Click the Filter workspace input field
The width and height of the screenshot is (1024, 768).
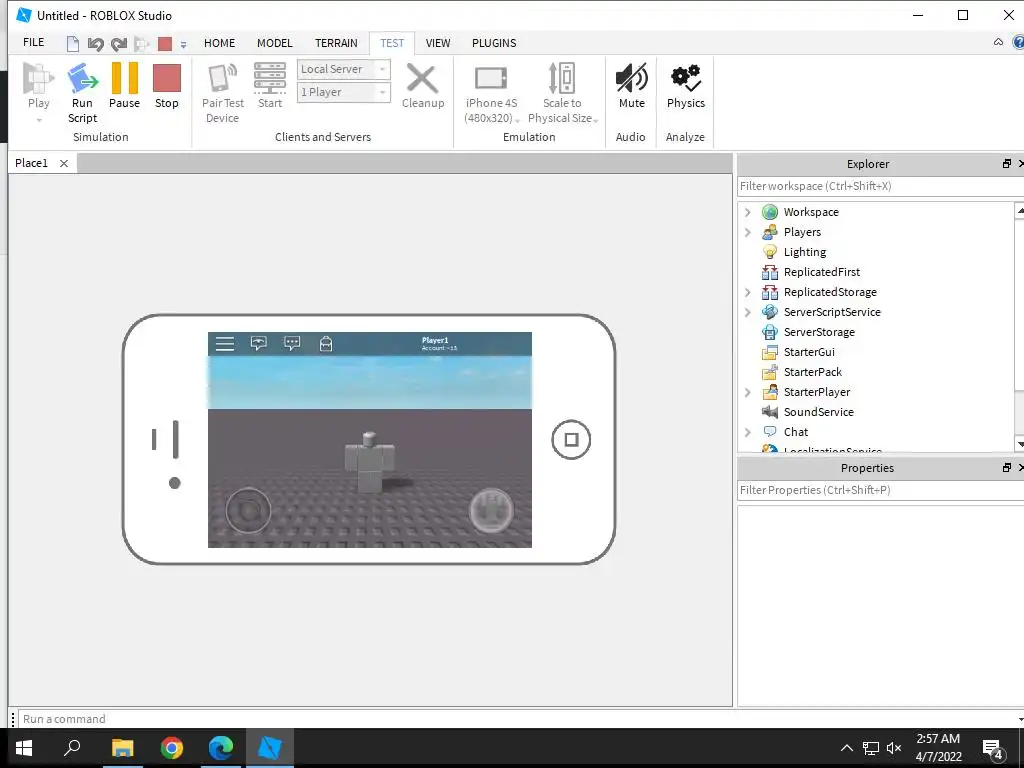click(x=880, y=186)
